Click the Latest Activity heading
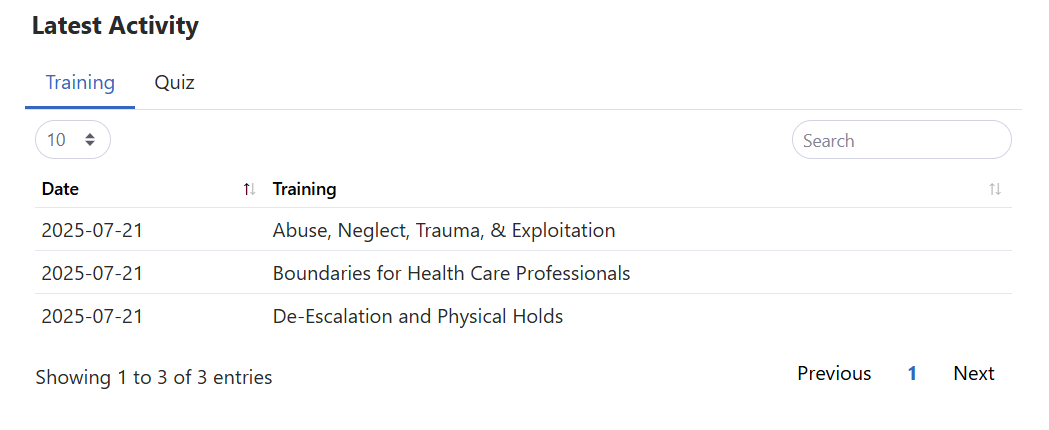This screenshot has height=430, width=1049. coord(115,27)
